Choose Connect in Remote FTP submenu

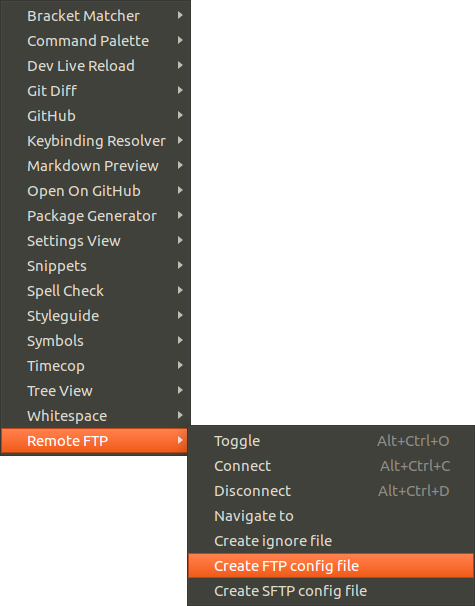[331, 466]
